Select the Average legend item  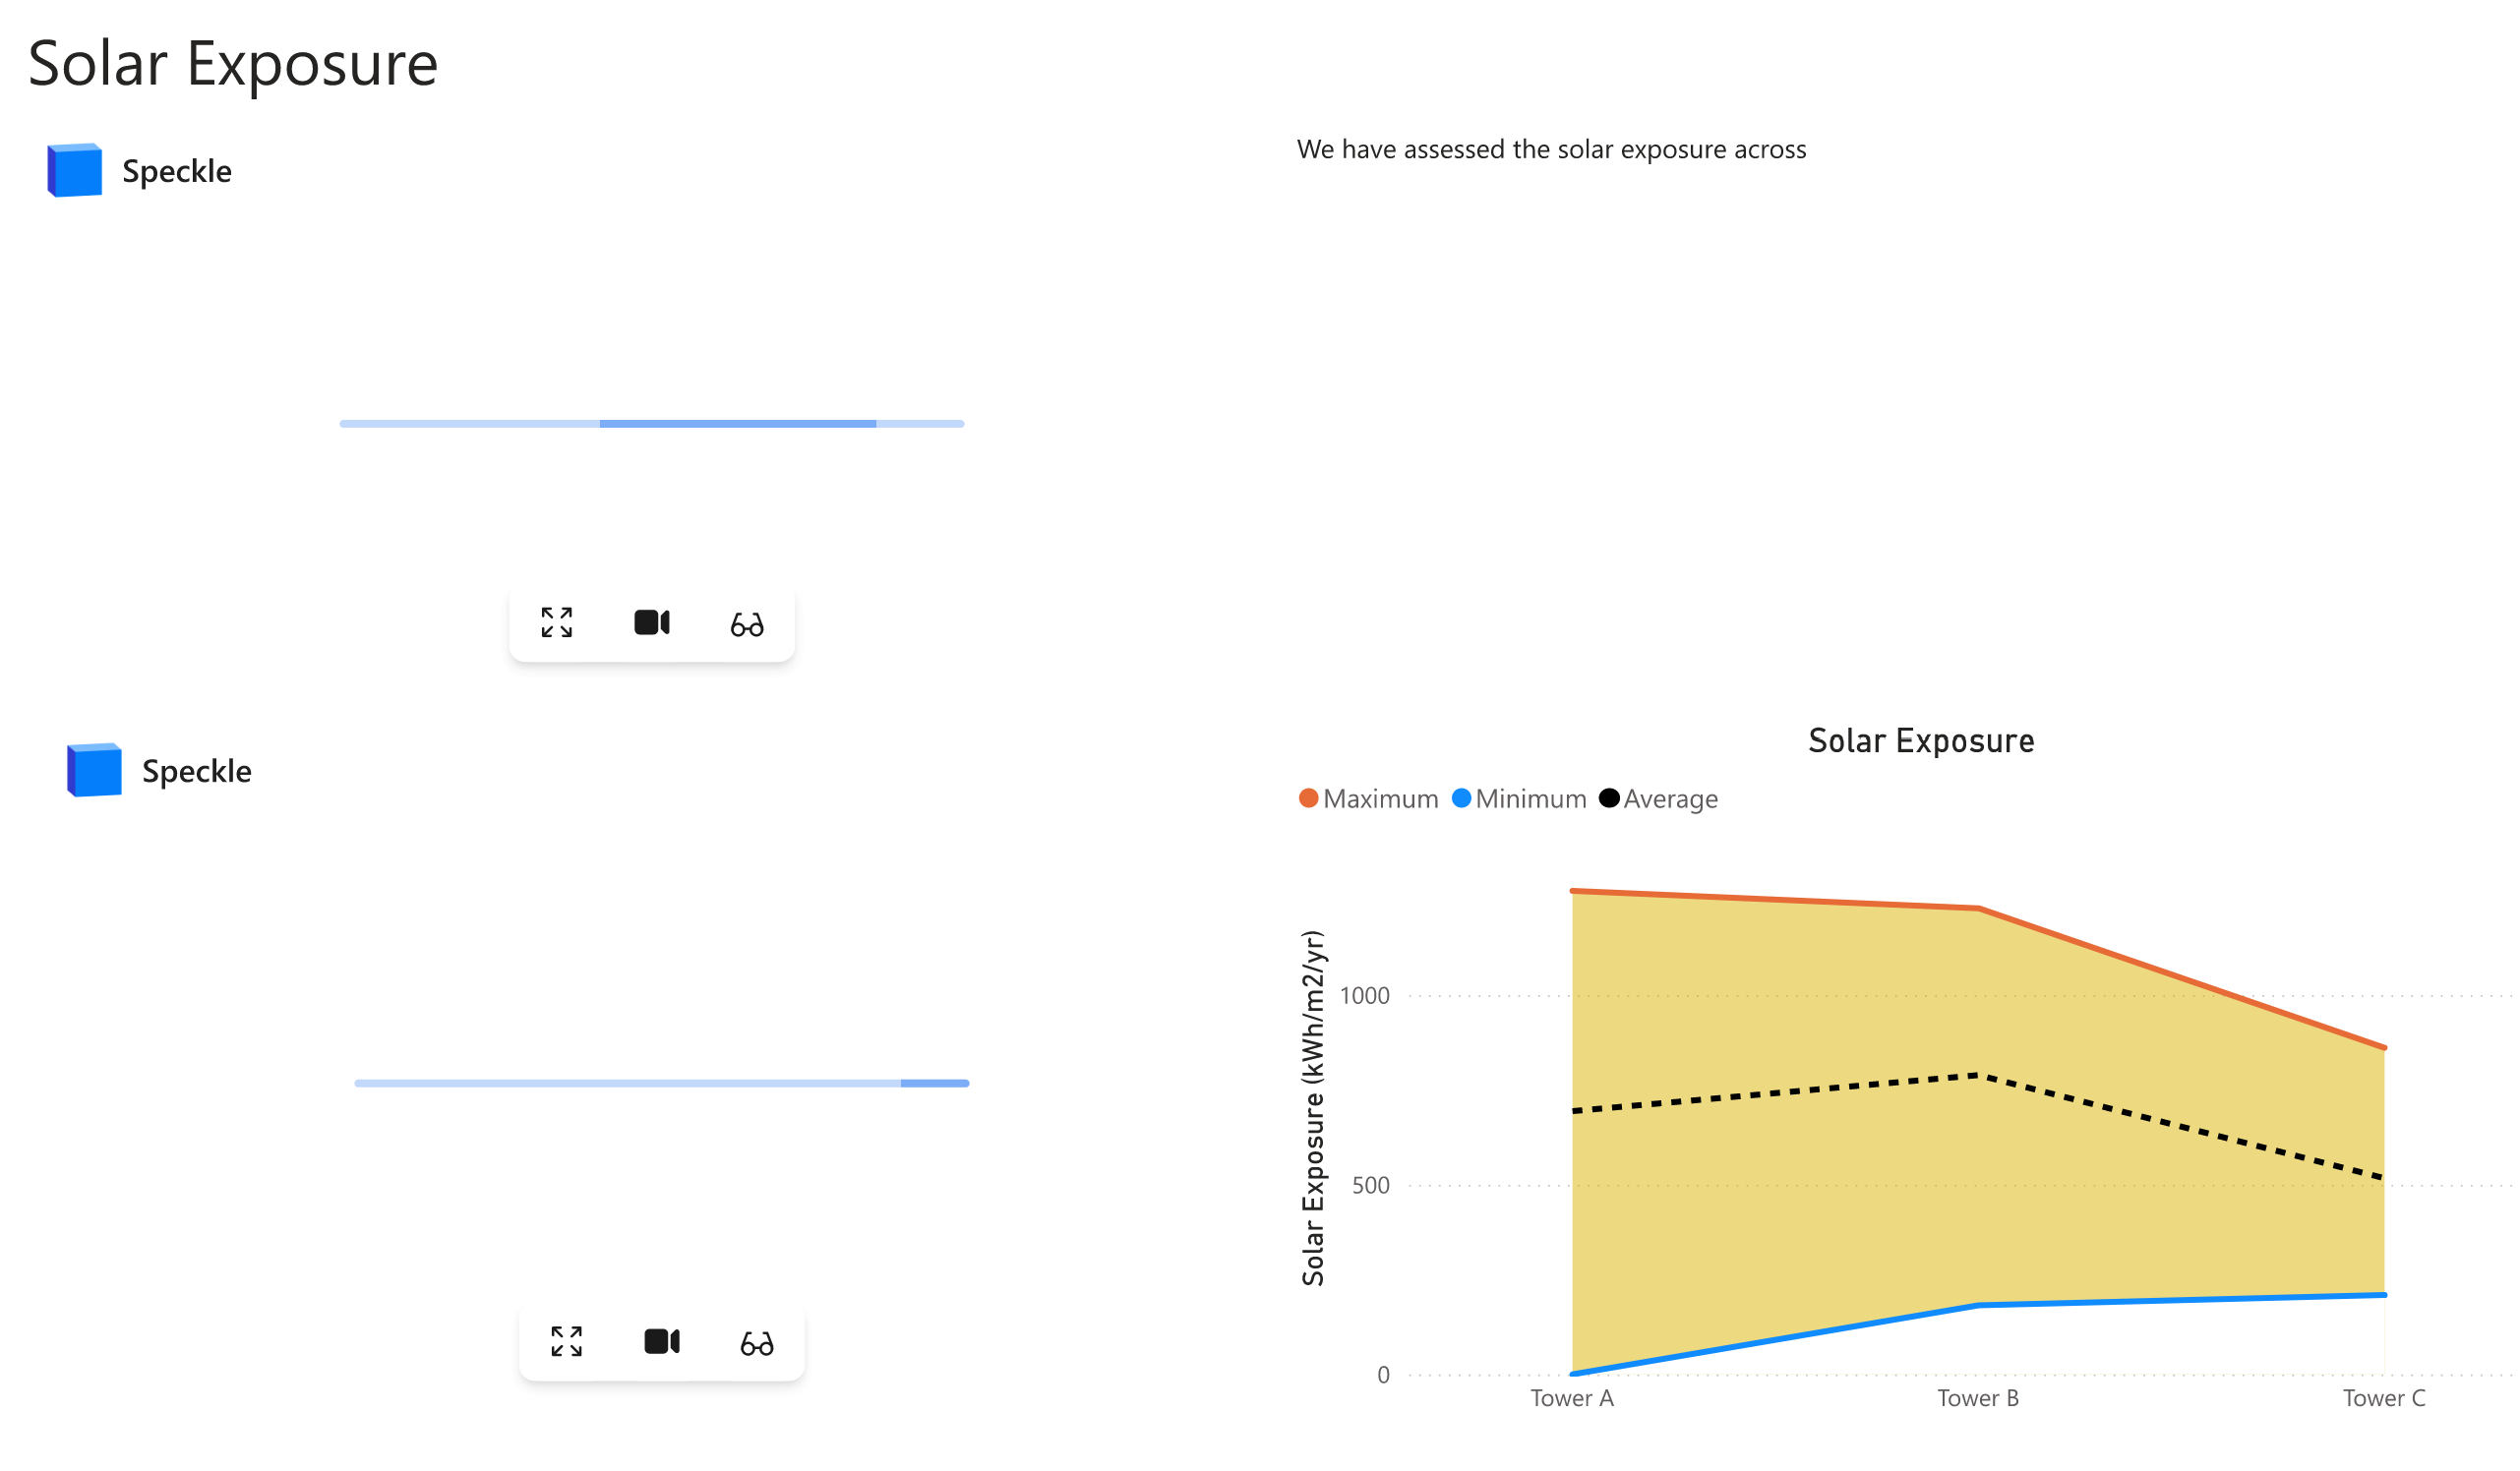click(x=1659, y=799)
